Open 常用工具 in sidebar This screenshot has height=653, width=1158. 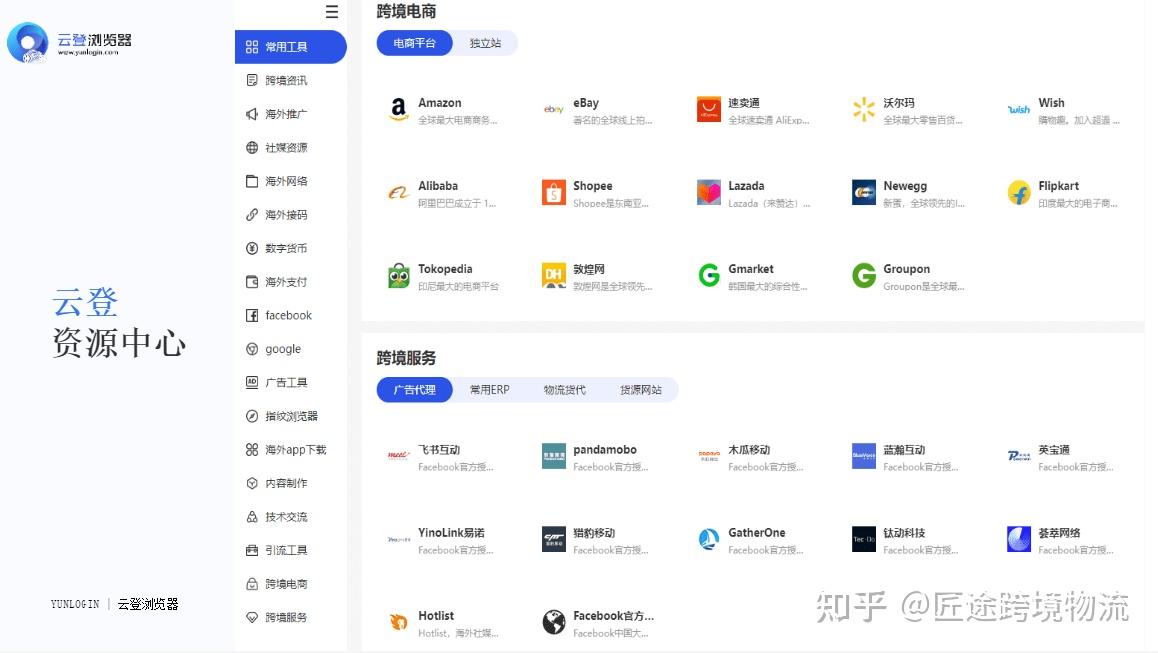click(x=291, y=47)
